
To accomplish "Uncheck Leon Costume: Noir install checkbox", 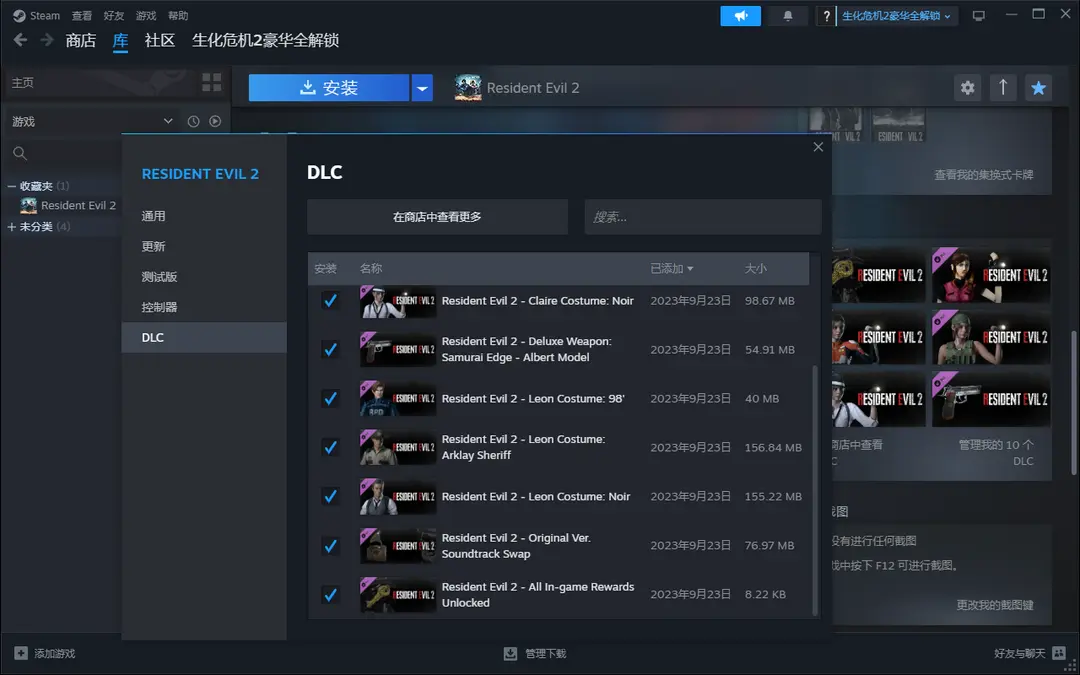I will [x=331, y=496].
